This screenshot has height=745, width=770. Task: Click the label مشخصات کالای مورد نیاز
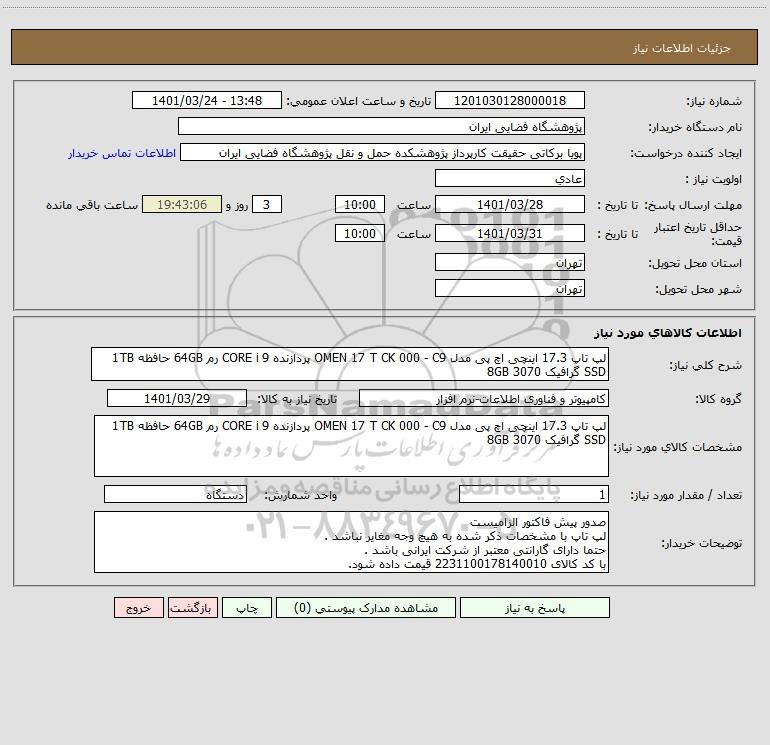tap(678, 447)
